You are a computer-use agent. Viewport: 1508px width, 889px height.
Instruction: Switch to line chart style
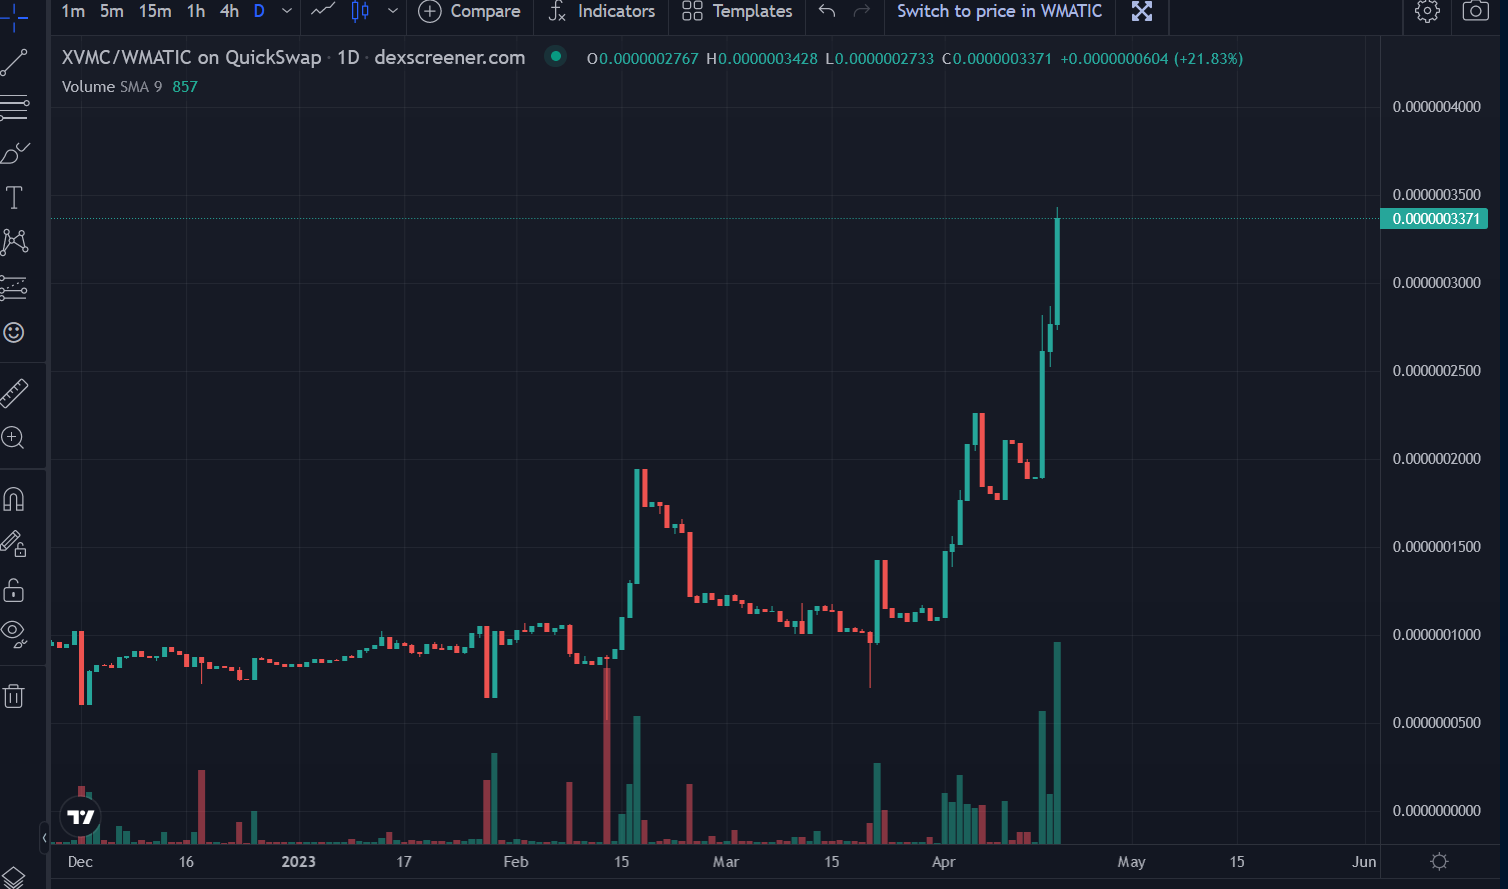click(x=323, y=11)
